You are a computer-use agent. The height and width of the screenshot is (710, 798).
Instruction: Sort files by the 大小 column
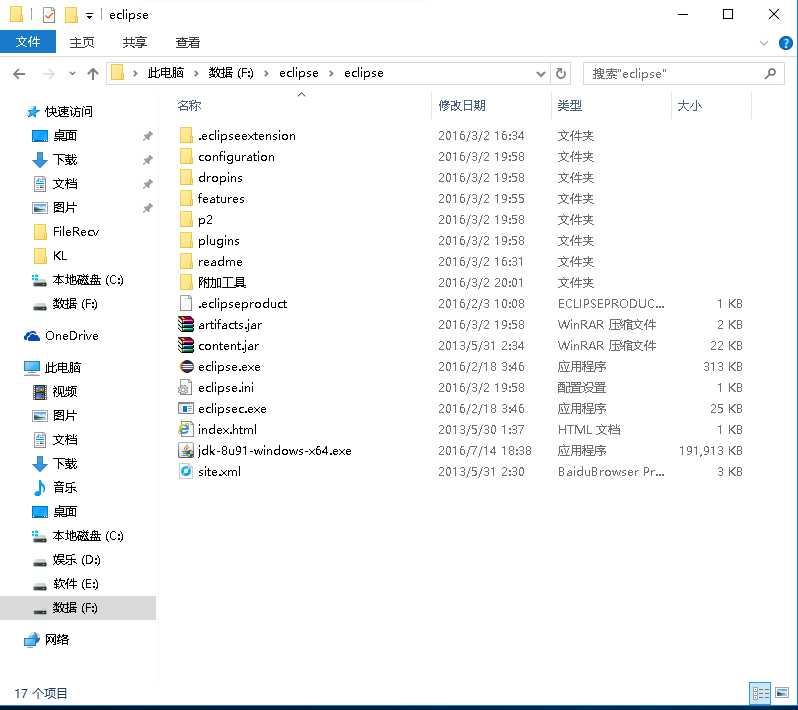click(x=689, y=105)
